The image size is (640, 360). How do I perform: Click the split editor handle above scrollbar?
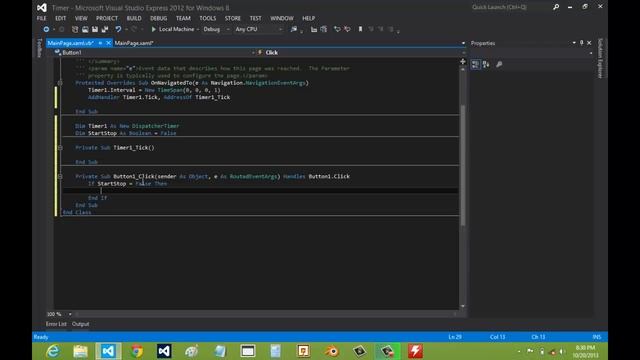462,61
